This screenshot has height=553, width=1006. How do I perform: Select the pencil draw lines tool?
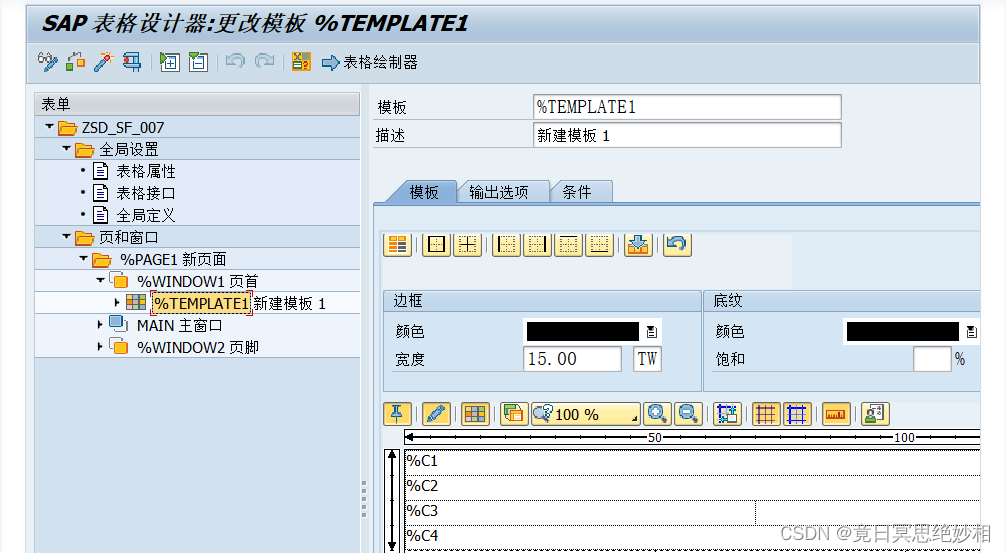coord(436,414)
